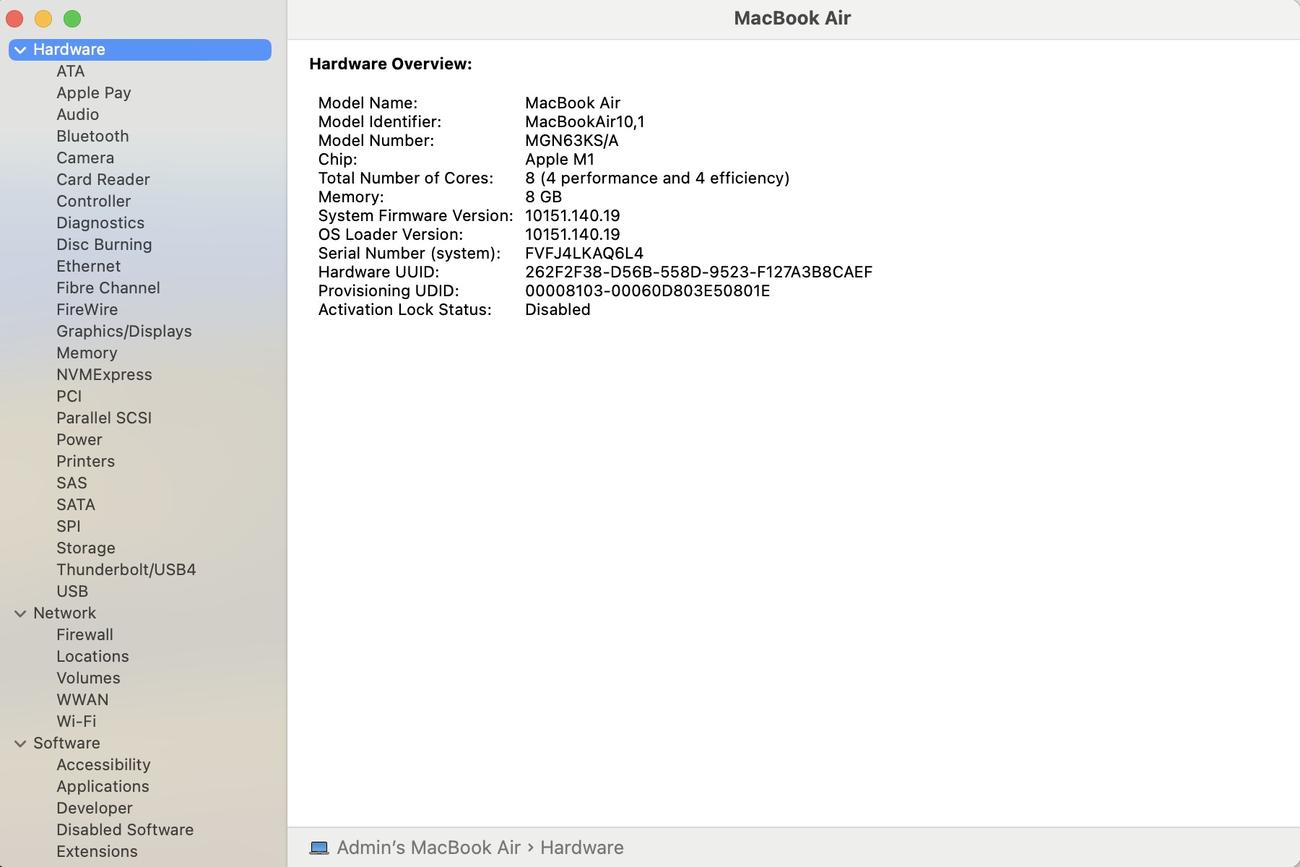
Task: Select the Software category heading
Action: point(66,743)
